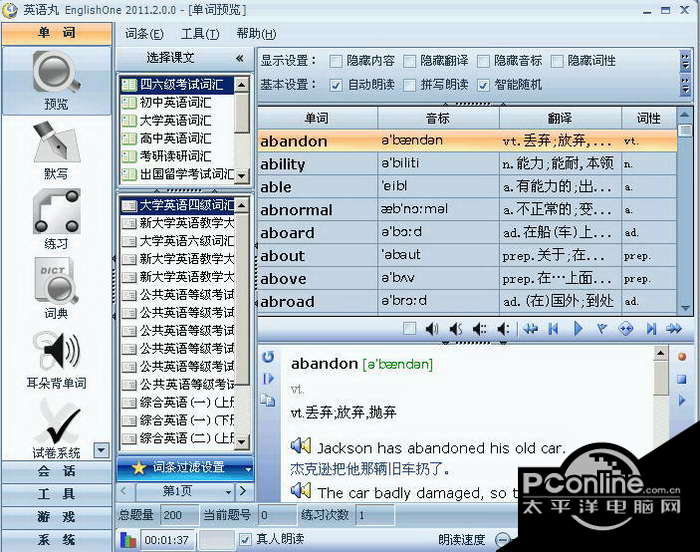
Task: Toggle the 隐藏内容 checkbox
Action: tap(335, 61)
